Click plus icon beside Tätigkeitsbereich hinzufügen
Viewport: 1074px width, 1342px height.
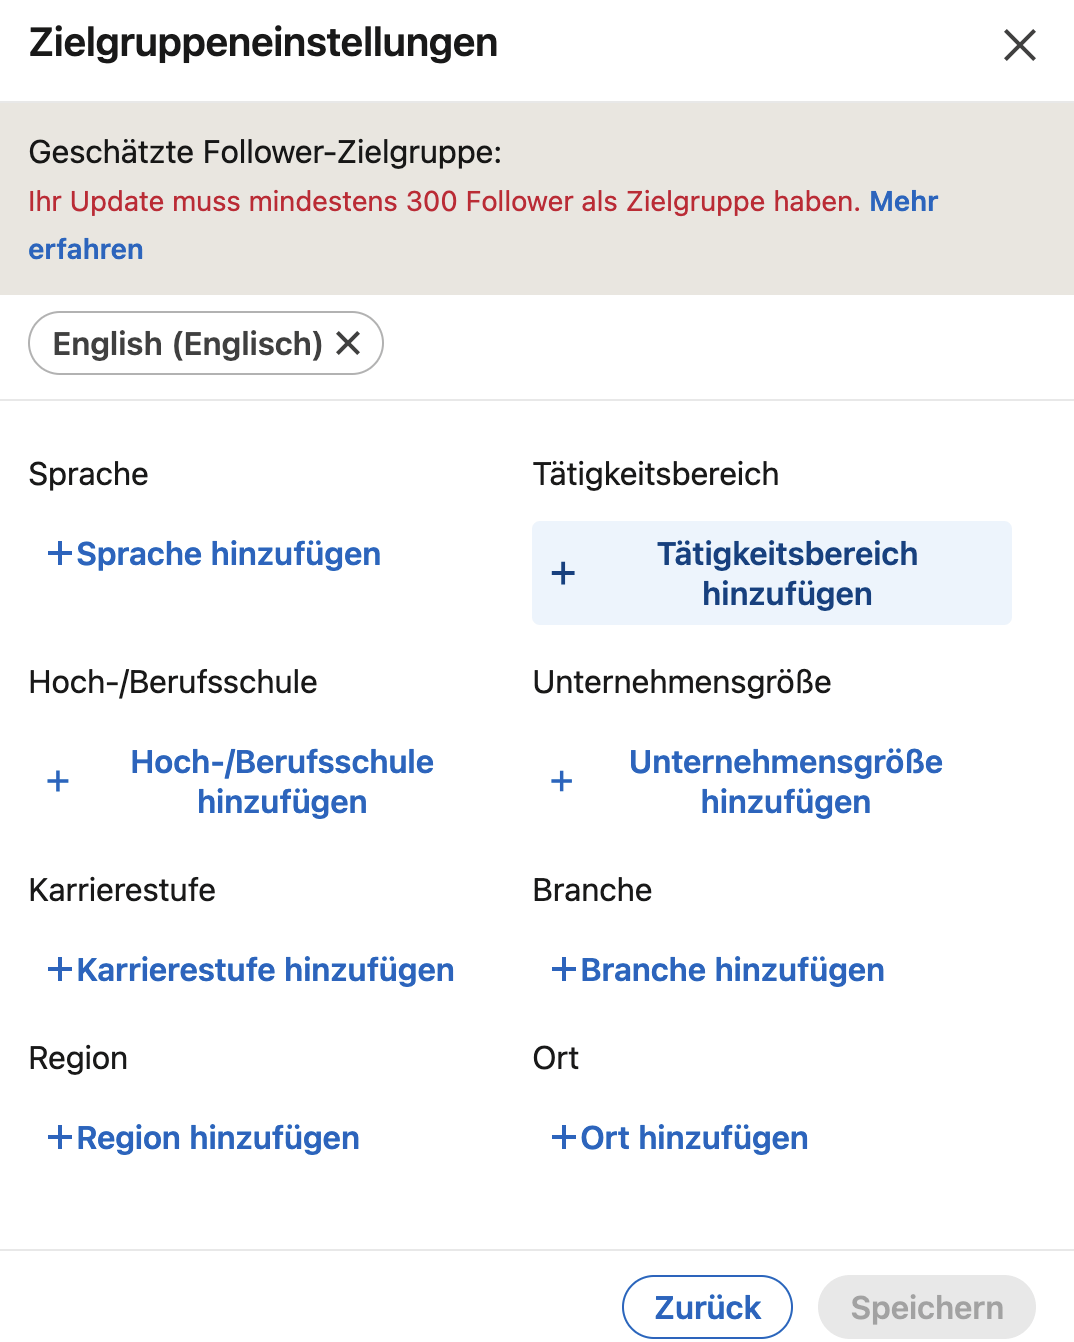tap(563, 573)
